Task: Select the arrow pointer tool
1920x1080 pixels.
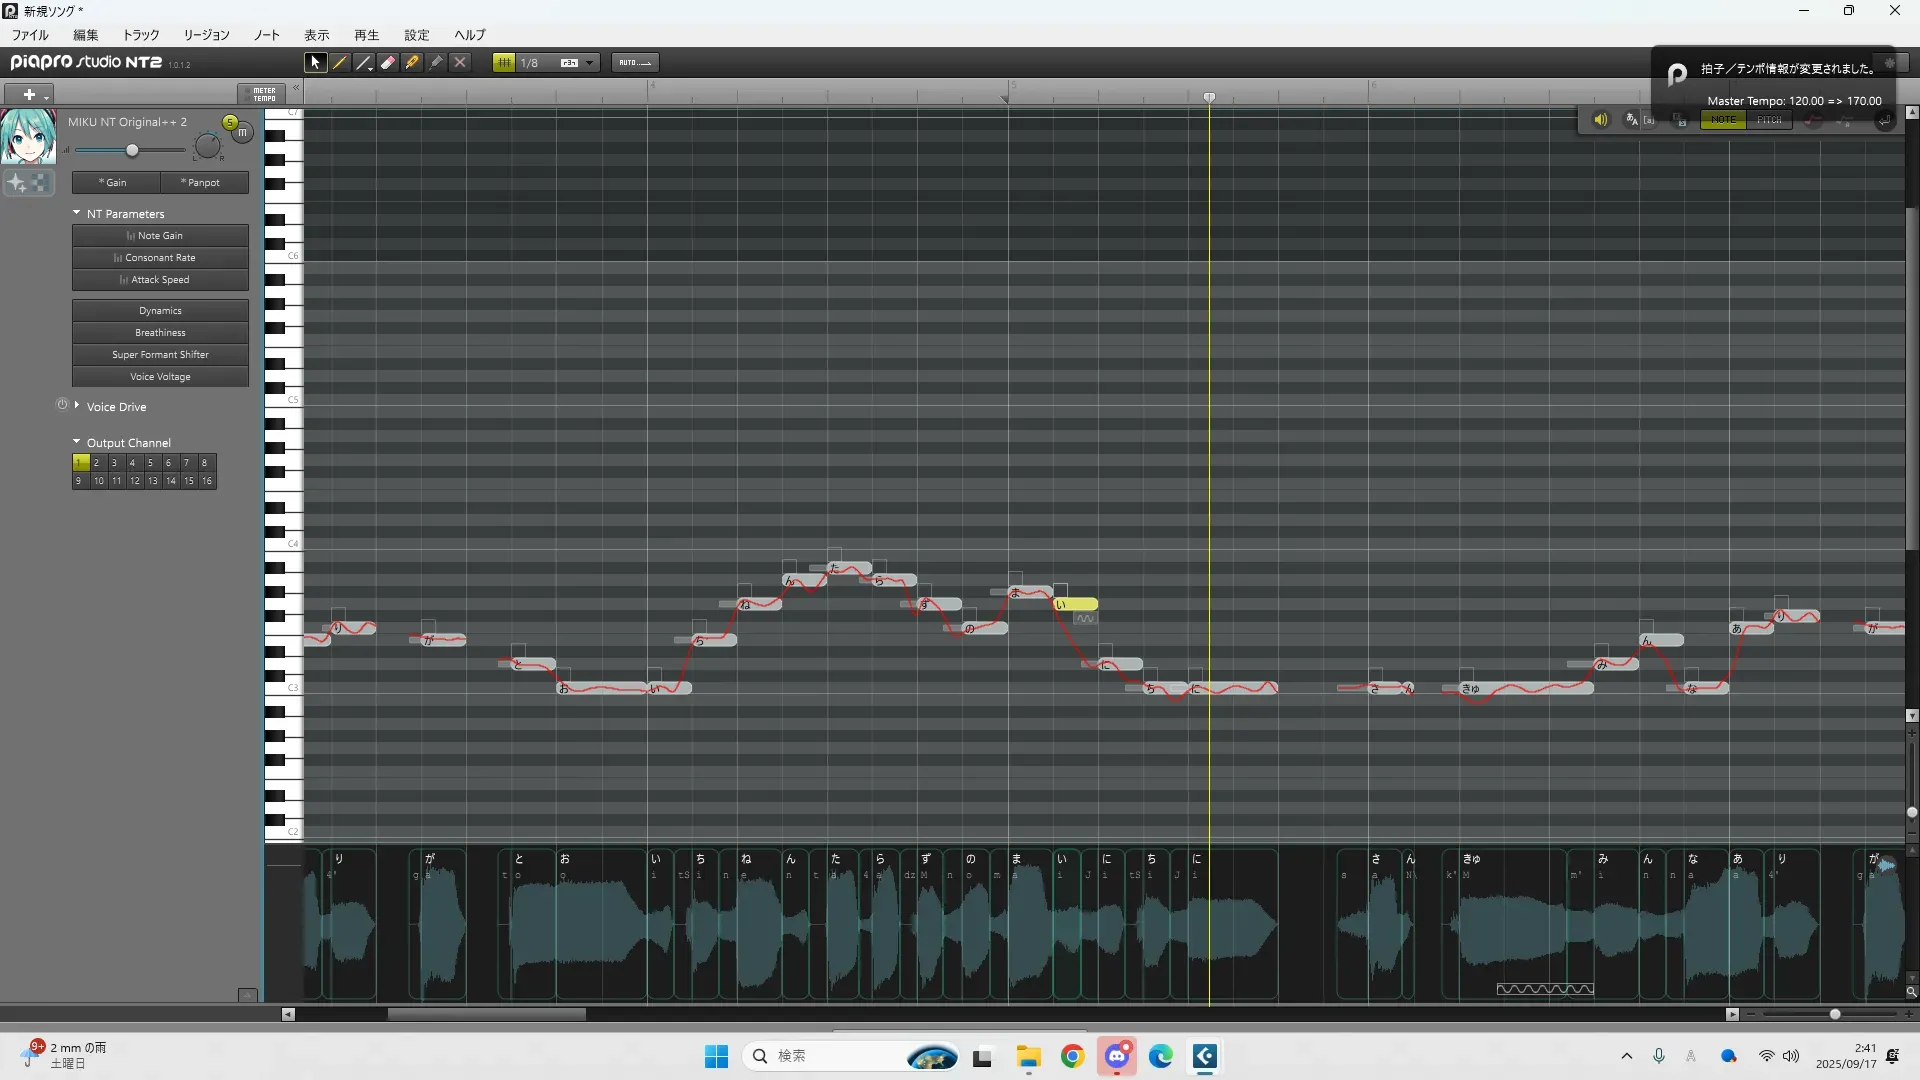Action: click(315, 62)
